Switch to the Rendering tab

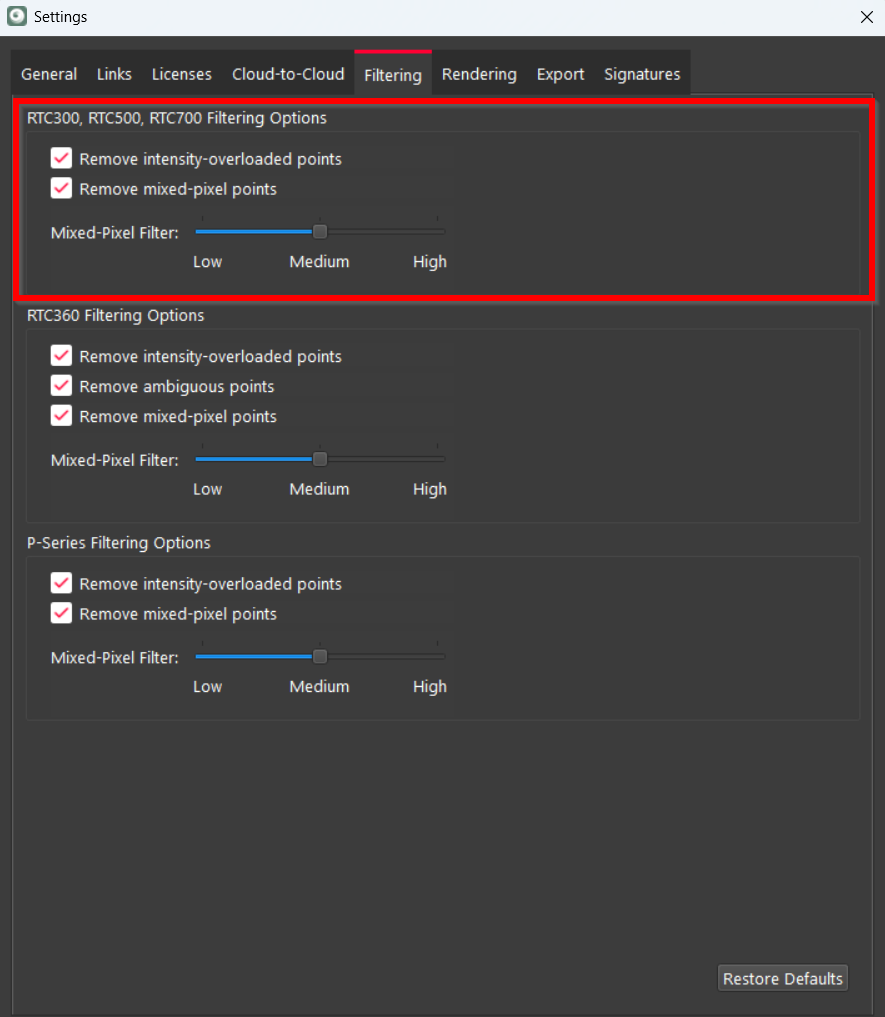(x=479, y=74)
